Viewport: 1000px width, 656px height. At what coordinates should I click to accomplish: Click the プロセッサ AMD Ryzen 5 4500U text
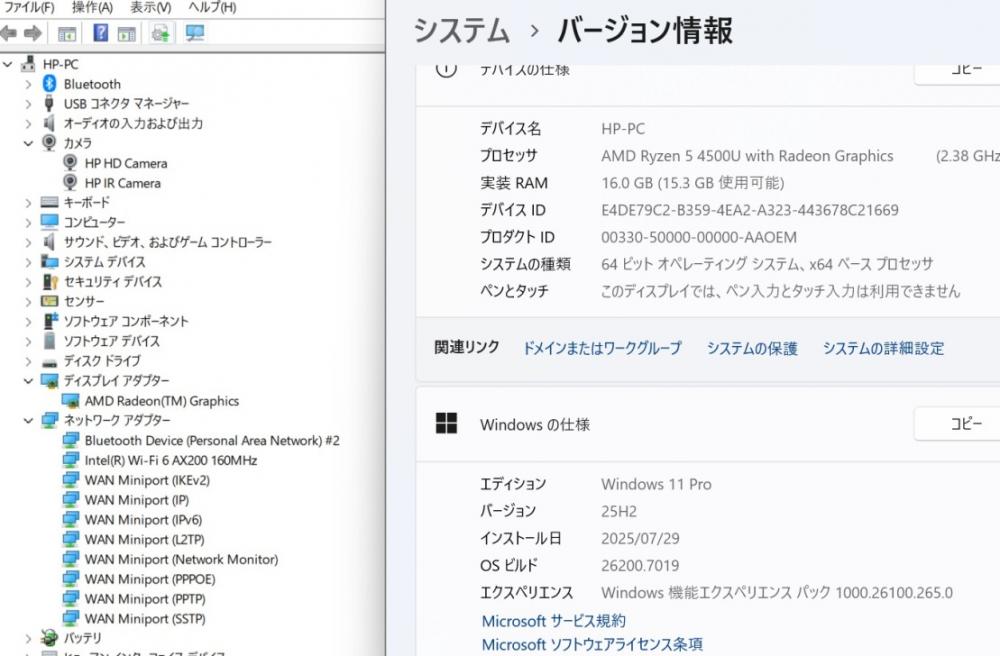point(747,156)
